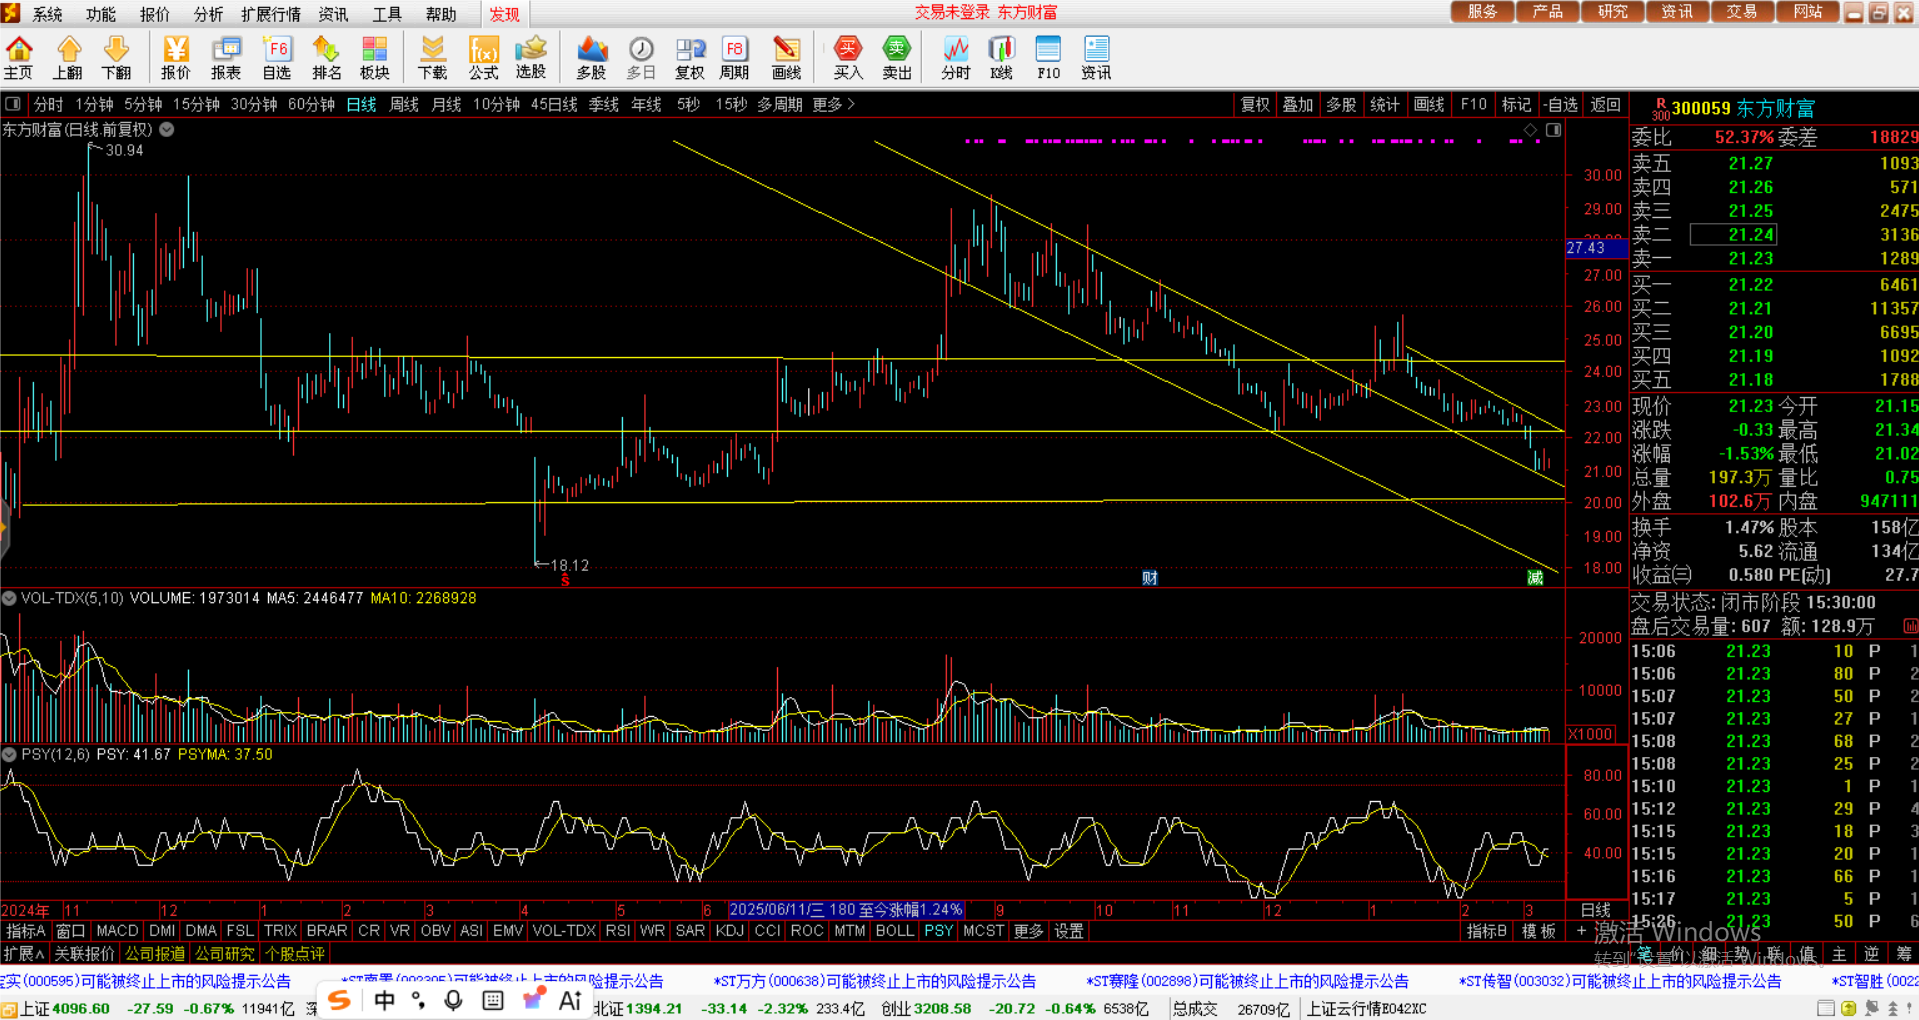Open the 选股 stock picker icon
The image size is (1919, 1020).
[x=531, y=58]
